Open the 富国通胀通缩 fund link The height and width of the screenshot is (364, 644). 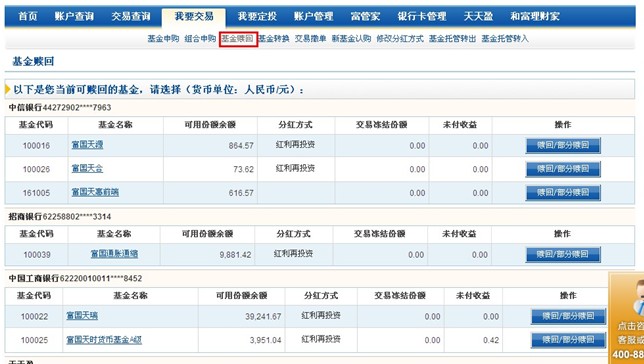(x=114, y=254)
